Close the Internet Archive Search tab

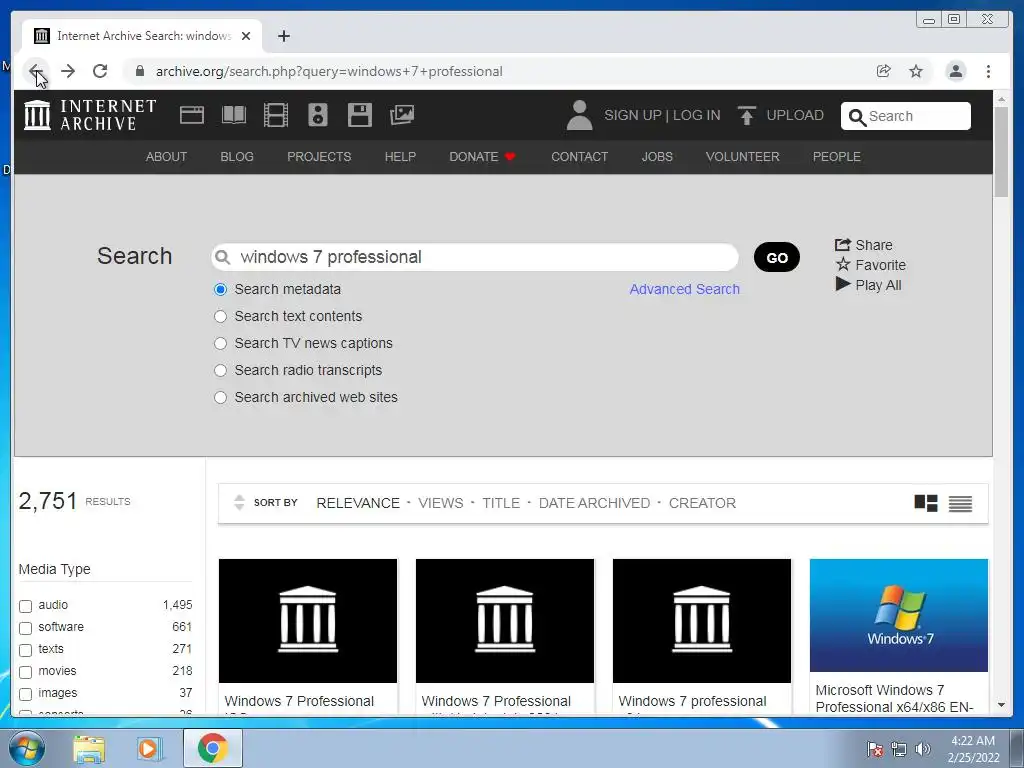click(246, 36)
